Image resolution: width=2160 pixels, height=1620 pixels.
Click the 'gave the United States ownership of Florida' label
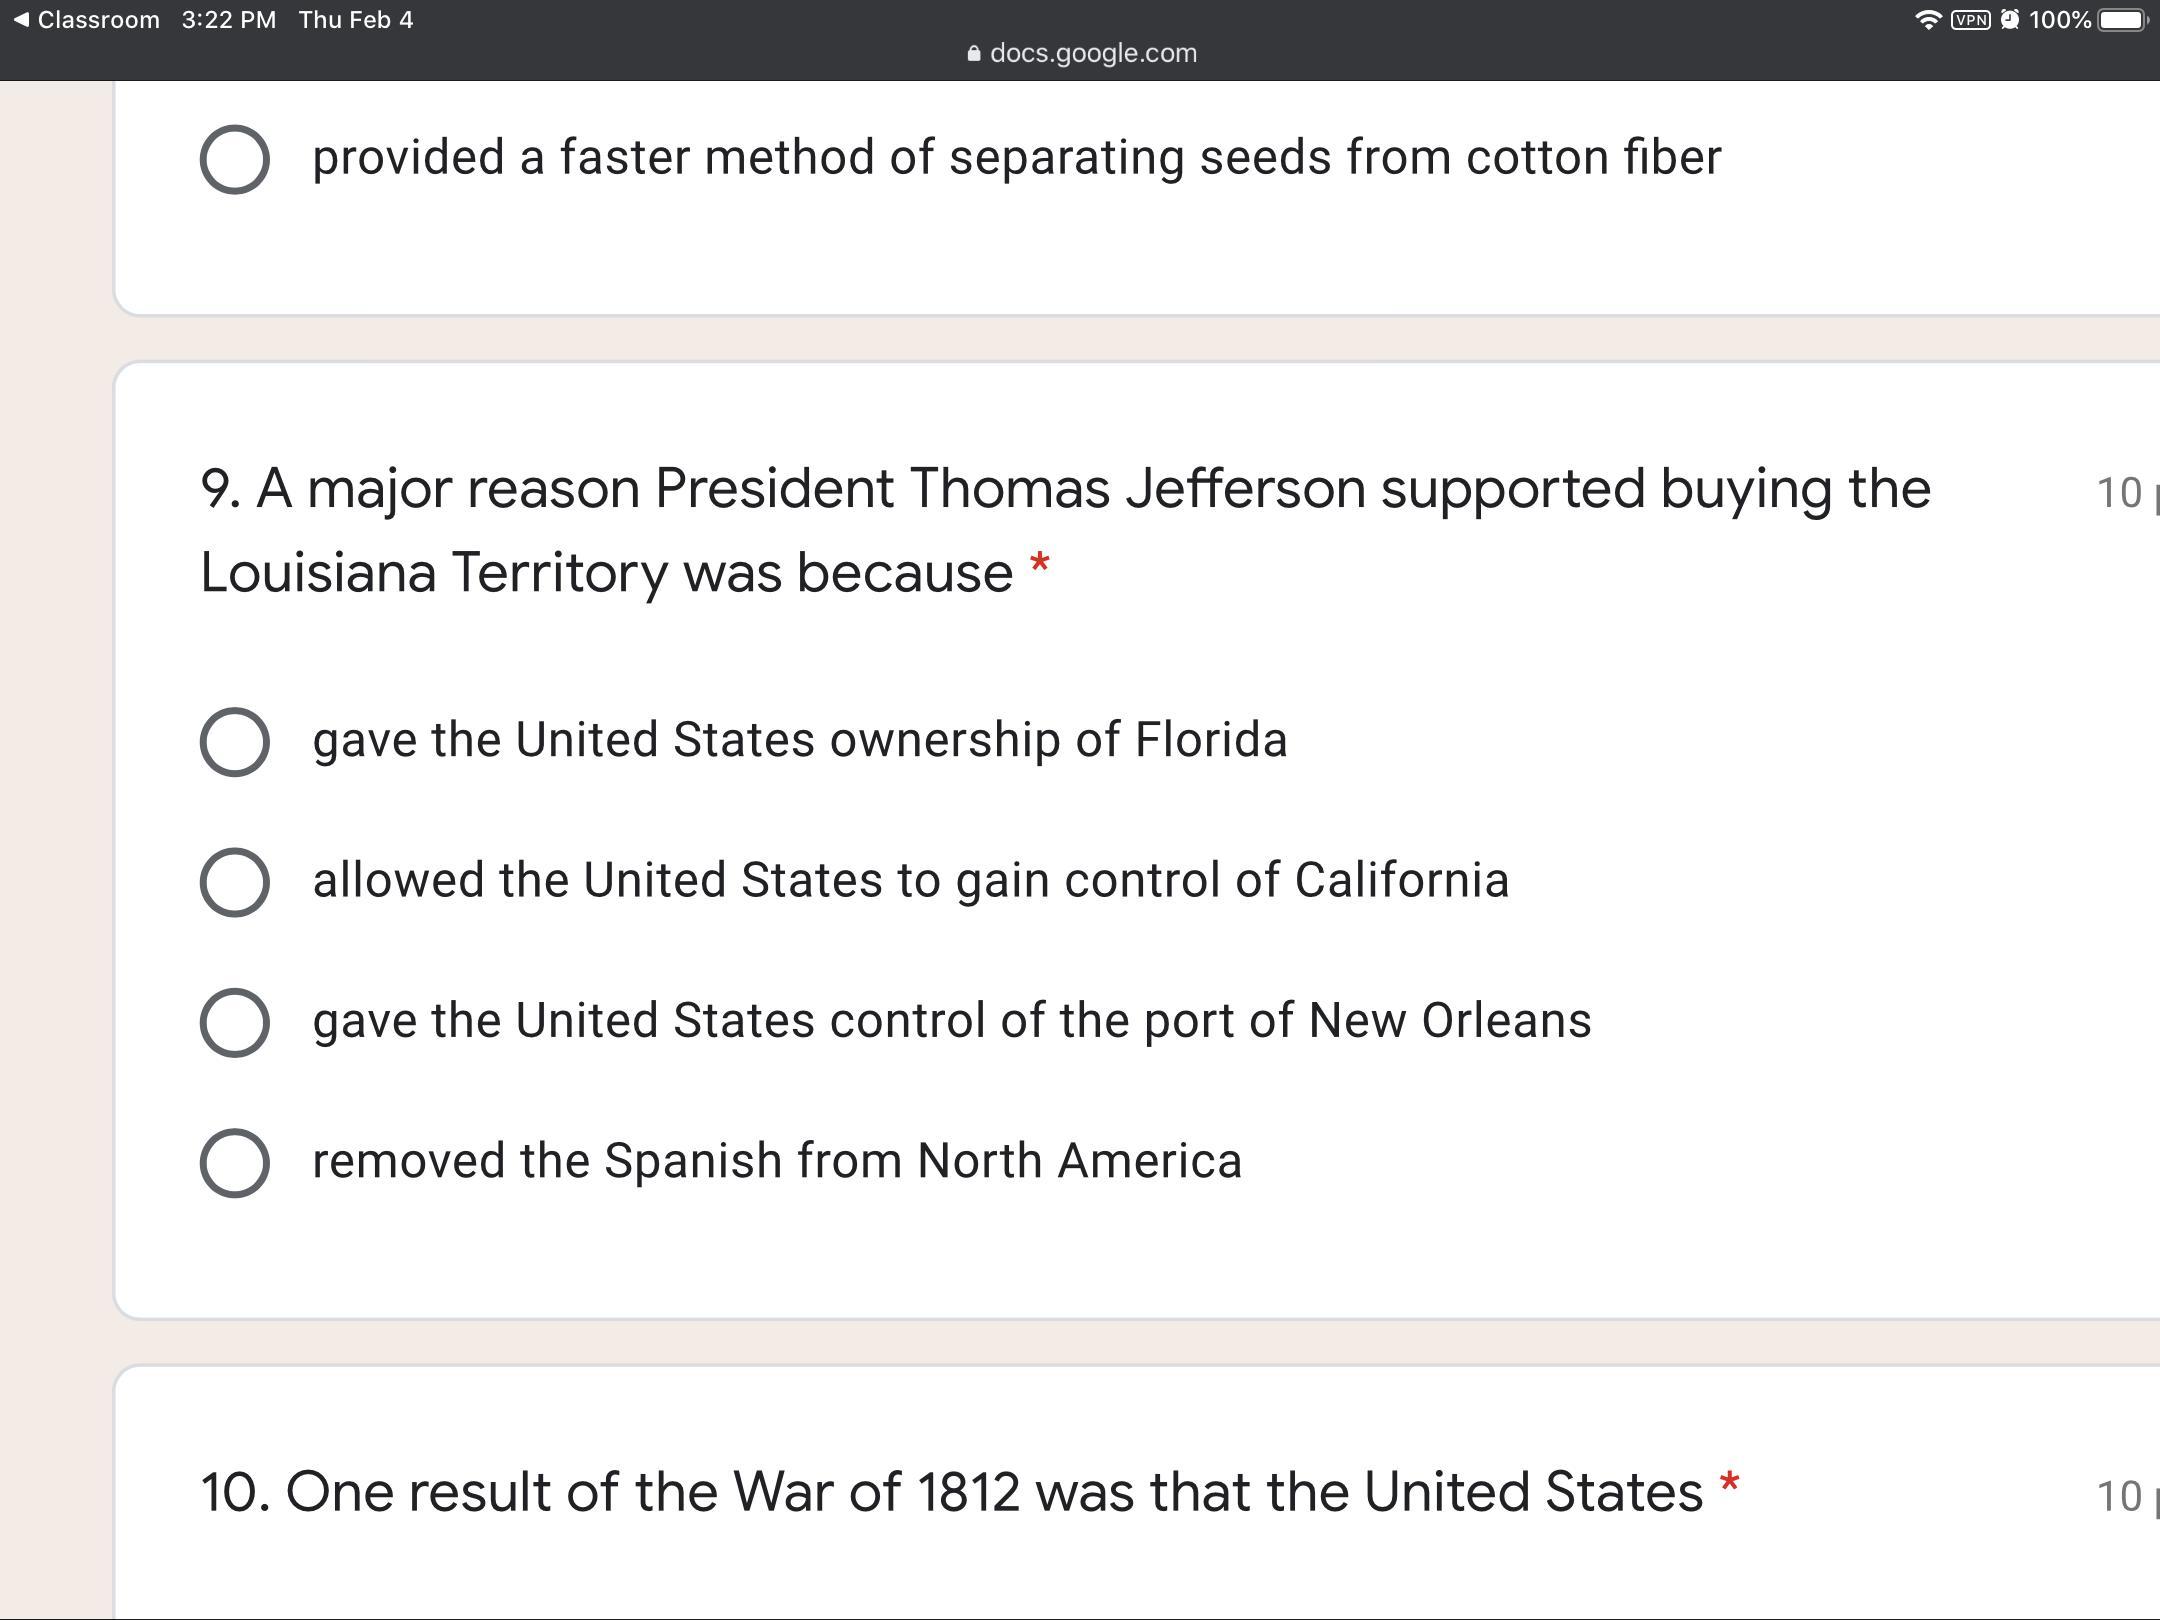(799, 740)
